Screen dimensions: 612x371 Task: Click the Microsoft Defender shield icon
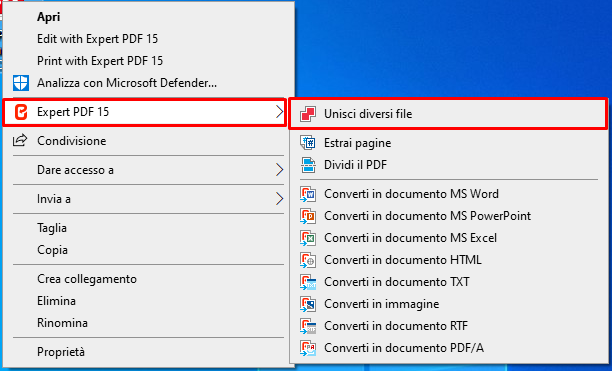21,83
